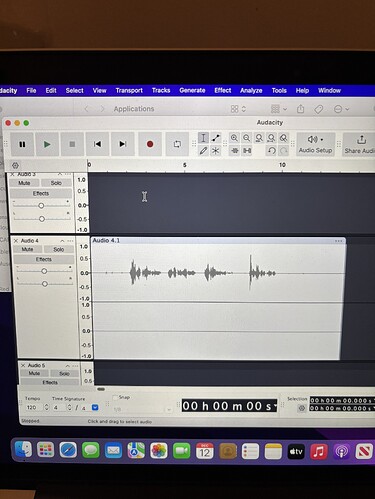
Task: Open the Analyze menu
Action: [x=251, y=90]
